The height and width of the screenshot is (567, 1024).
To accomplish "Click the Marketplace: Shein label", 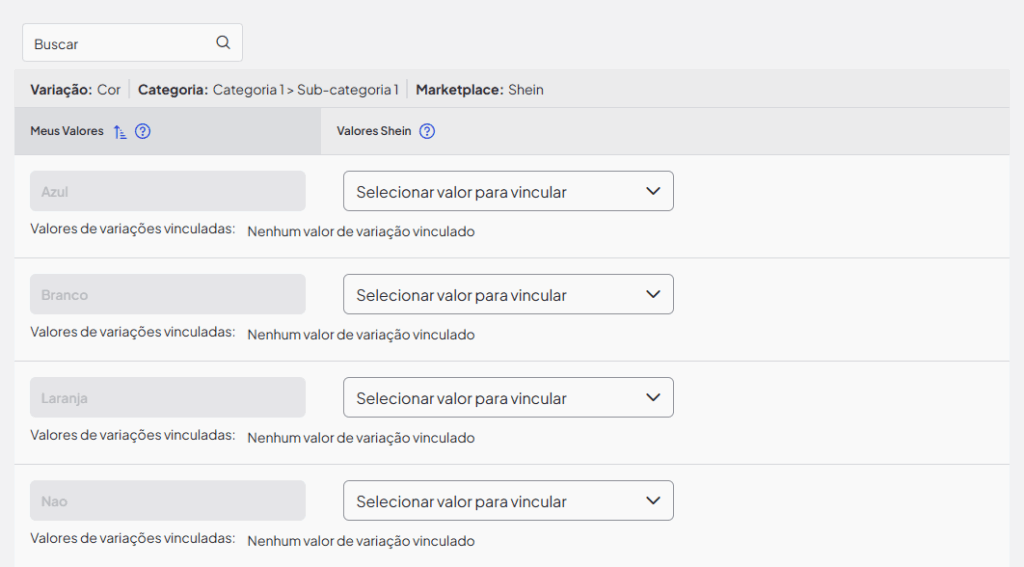I will (480, 90).
